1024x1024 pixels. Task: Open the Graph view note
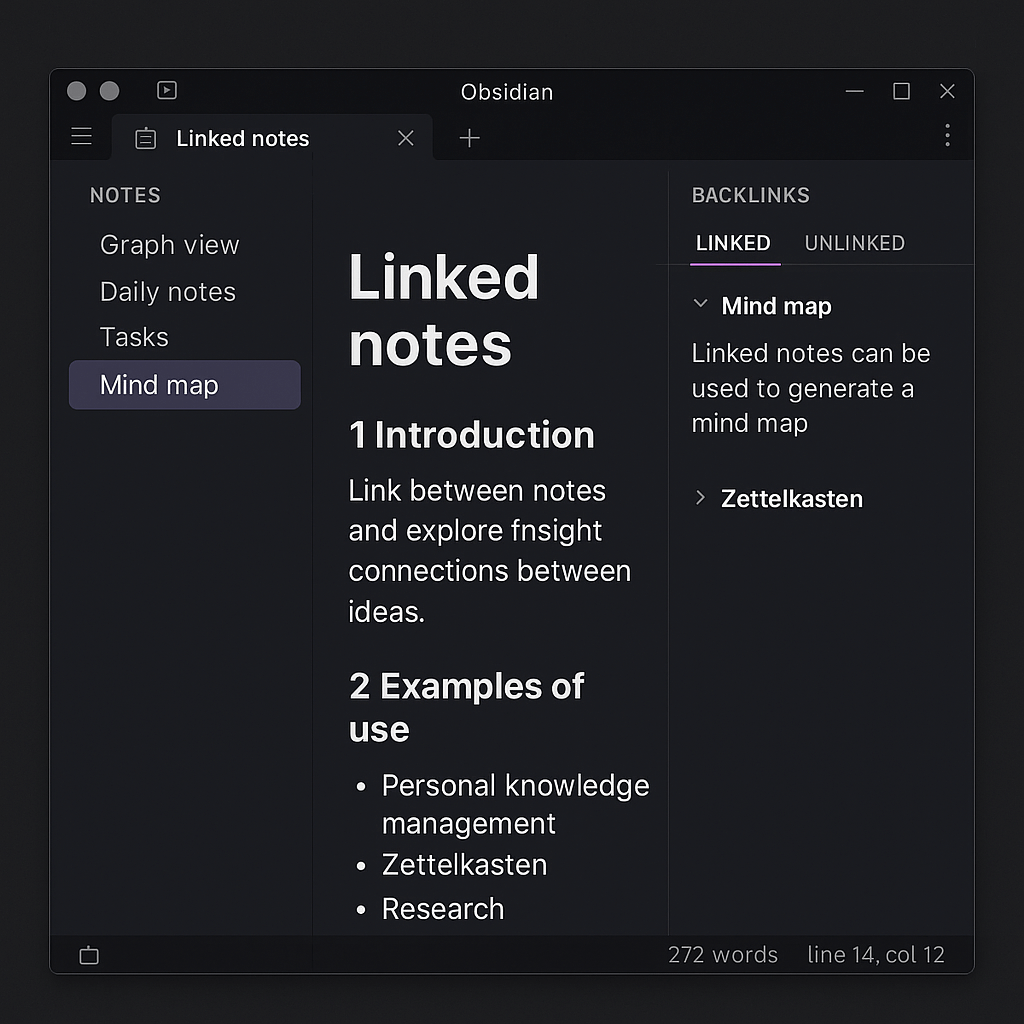[169, 245]
